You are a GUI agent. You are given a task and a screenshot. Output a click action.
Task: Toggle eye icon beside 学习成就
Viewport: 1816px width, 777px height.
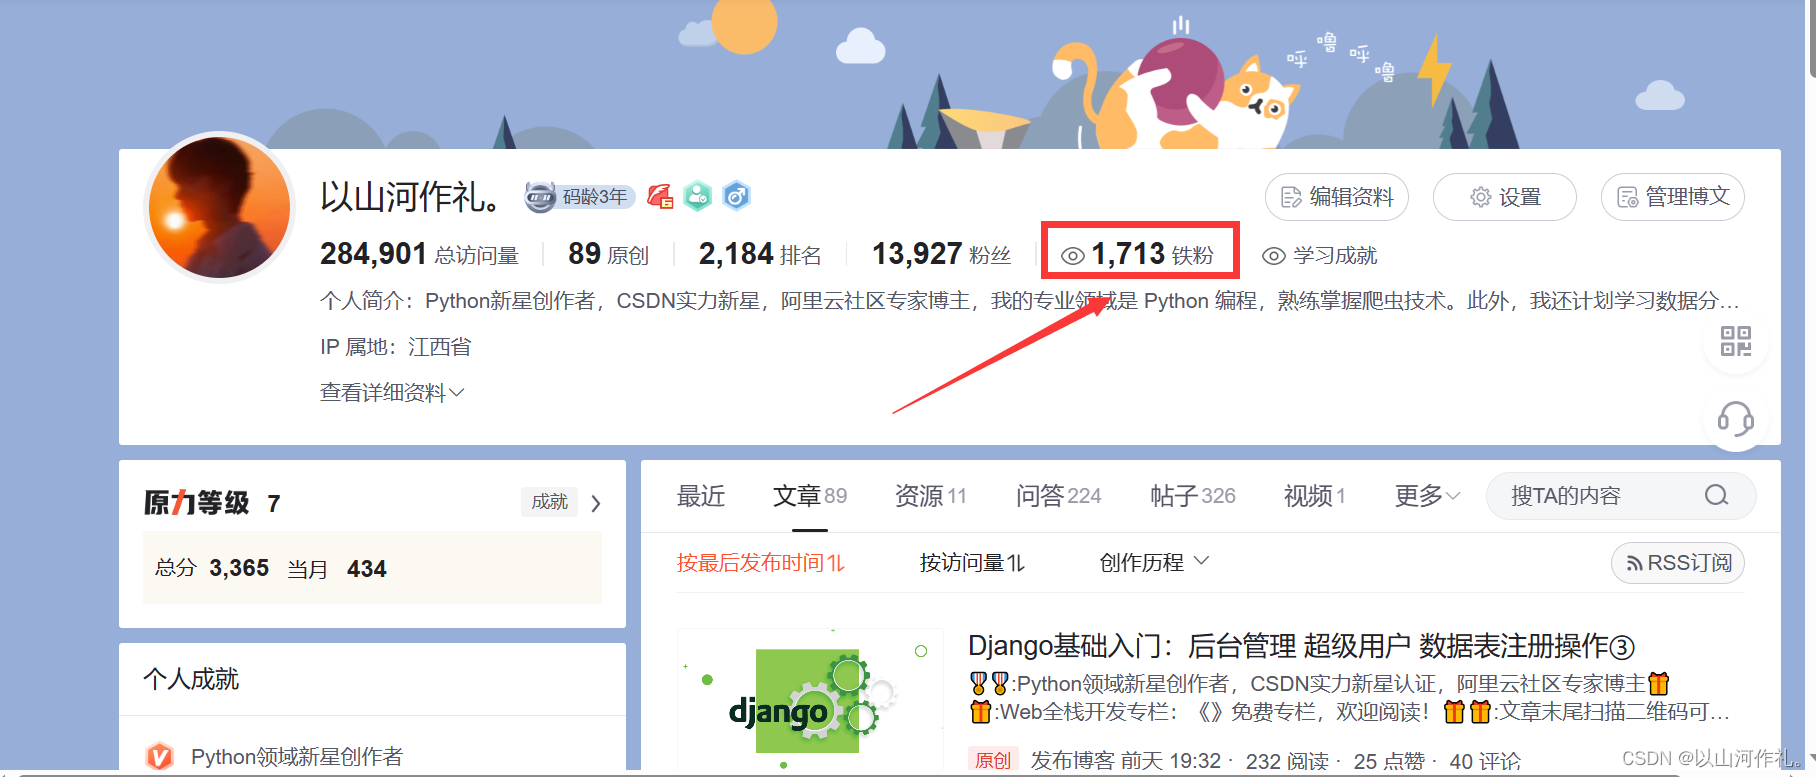[1273, 256]
